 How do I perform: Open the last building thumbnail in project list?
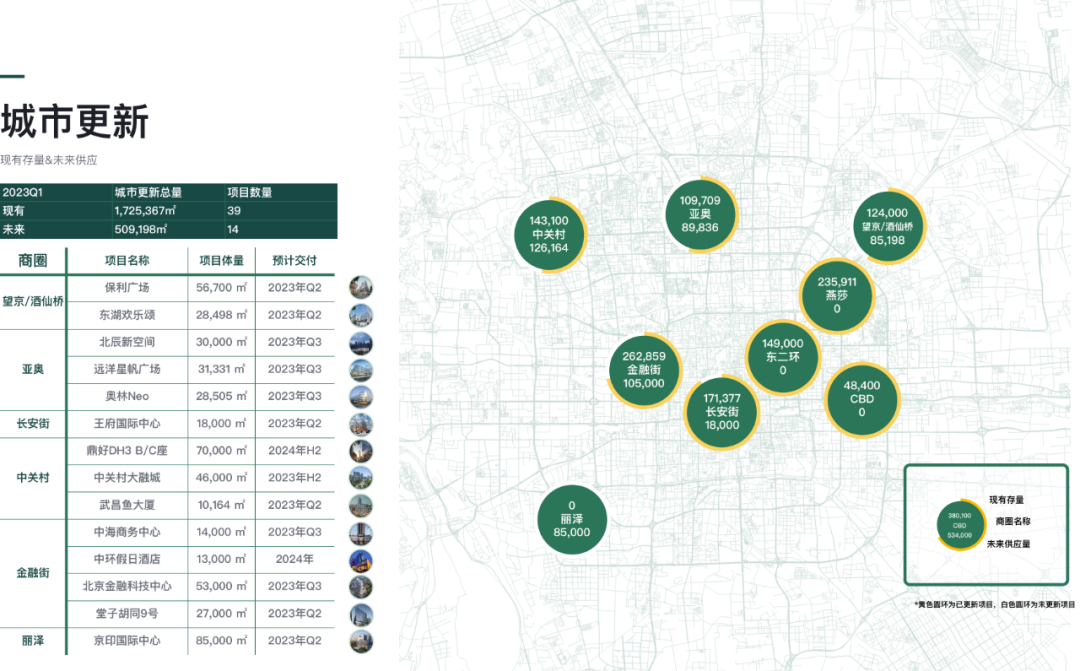[x=360, y=641]
